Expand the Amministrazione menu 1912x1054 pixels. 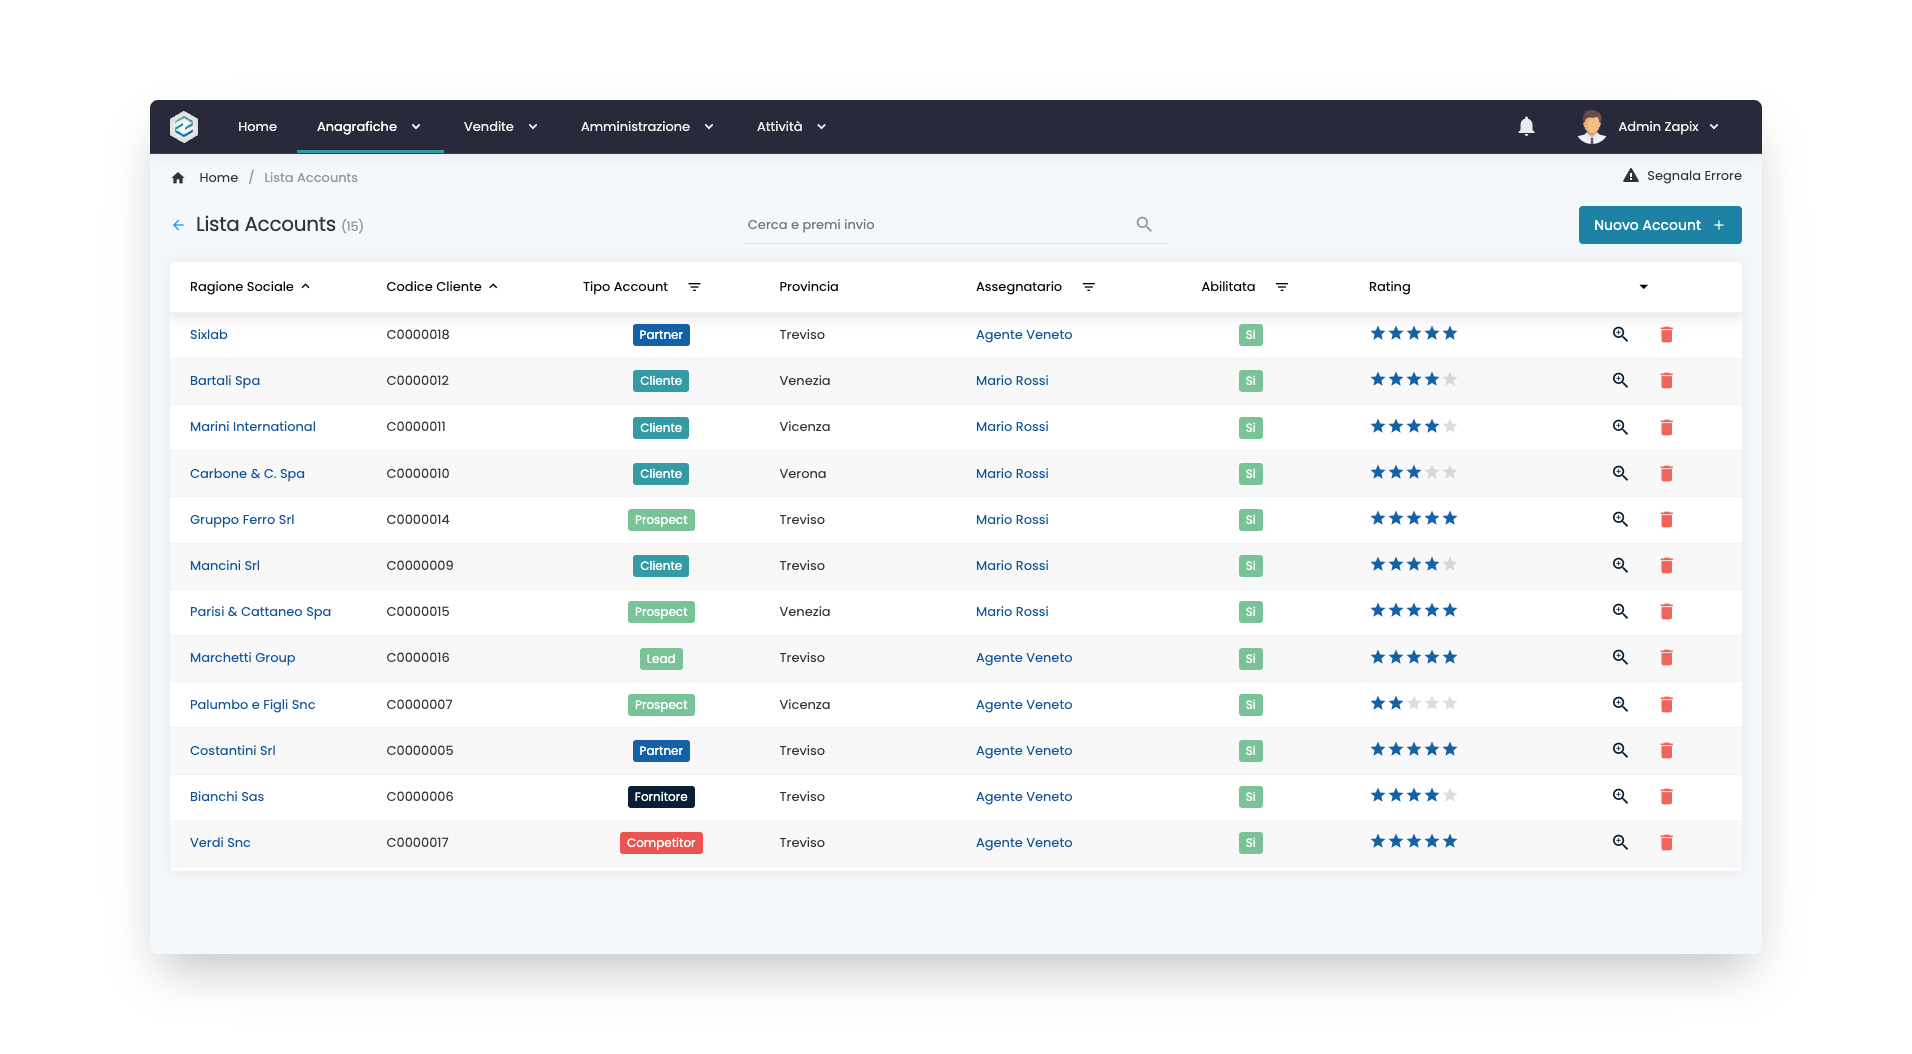(647, 127)
